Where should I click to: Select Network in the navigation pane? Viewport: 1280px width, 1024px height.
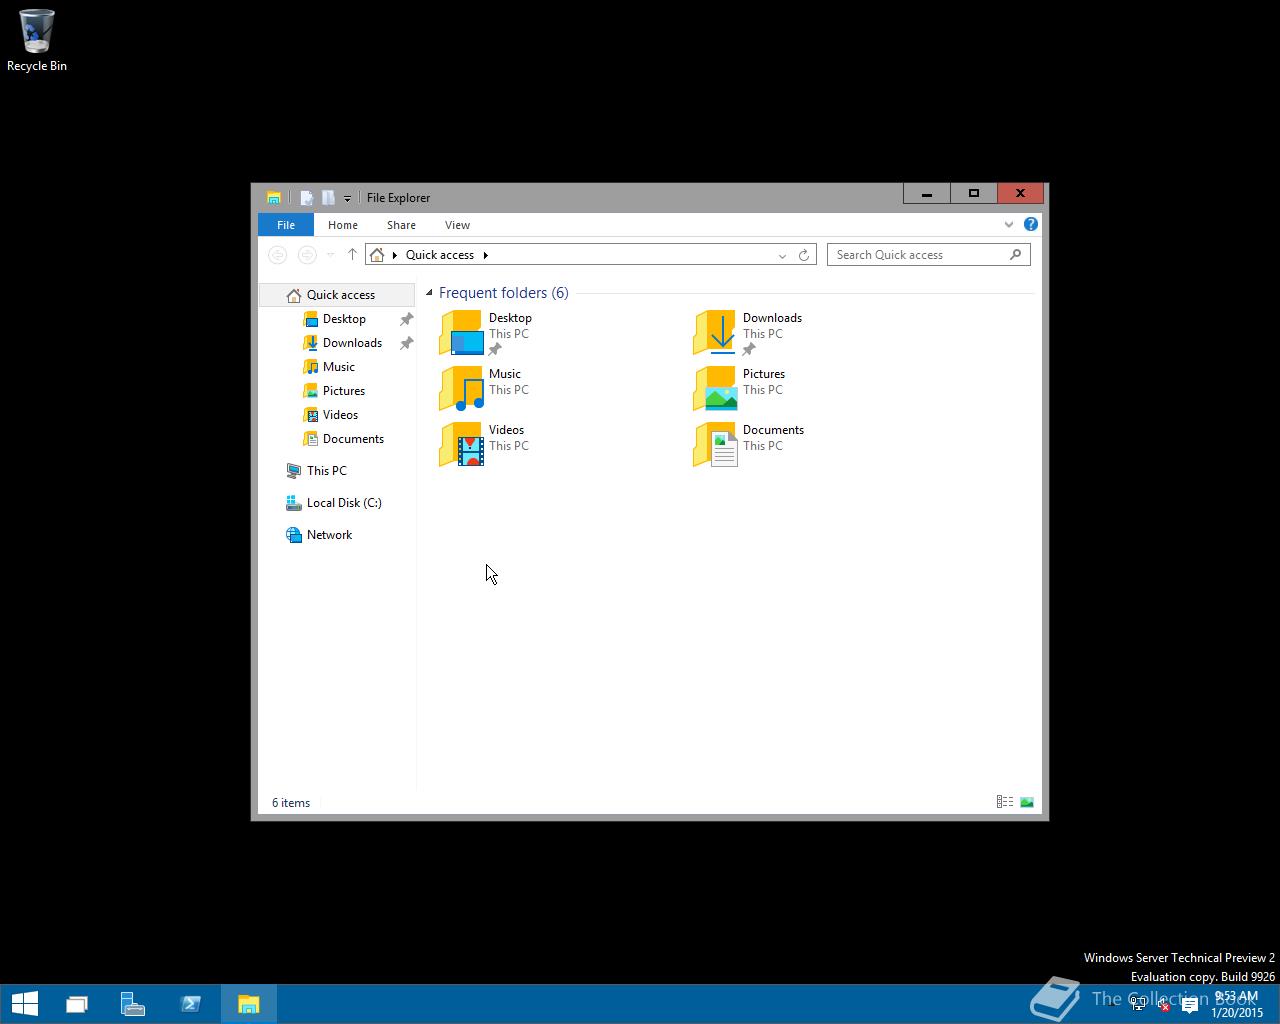[x=329, y=535]
